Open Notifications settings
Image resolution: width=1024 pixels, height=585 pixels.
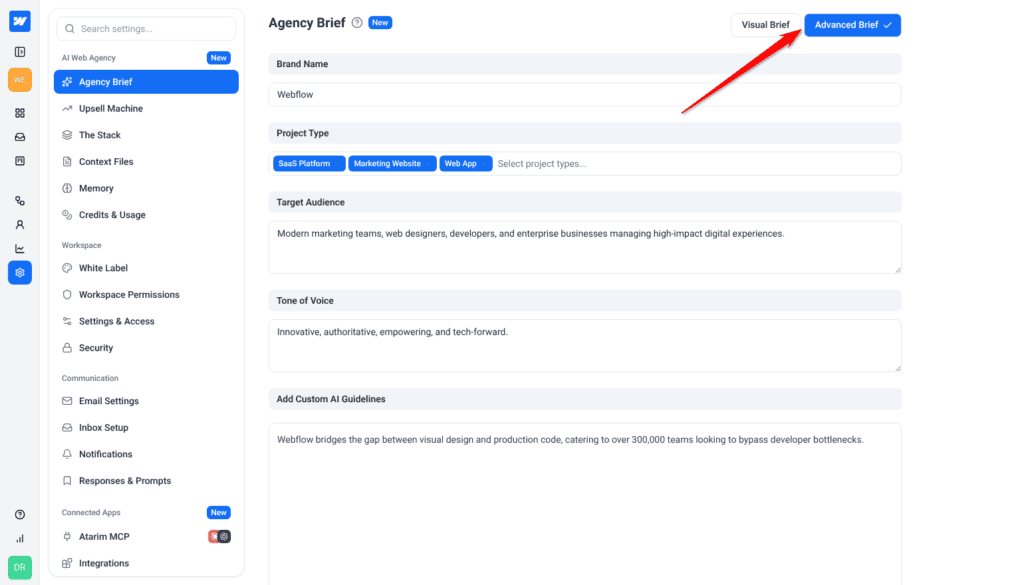click(x=146, y=454)
